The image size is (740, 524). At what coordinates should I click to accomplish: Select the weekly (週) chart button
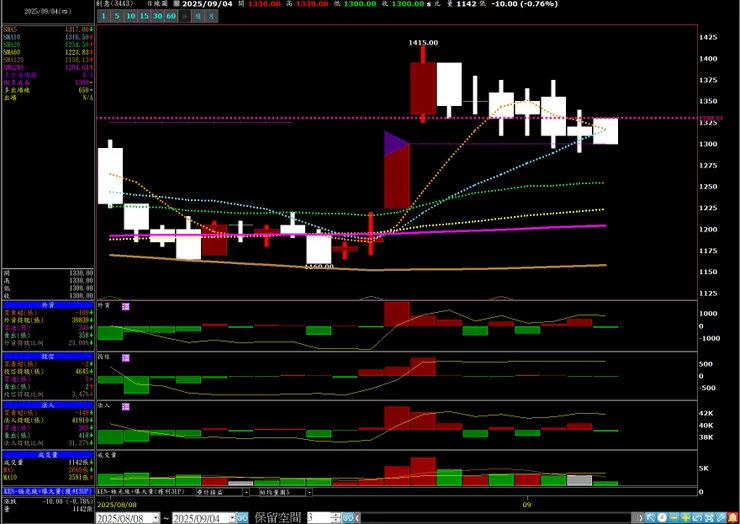pyautogui.click(x=198, y=16)
